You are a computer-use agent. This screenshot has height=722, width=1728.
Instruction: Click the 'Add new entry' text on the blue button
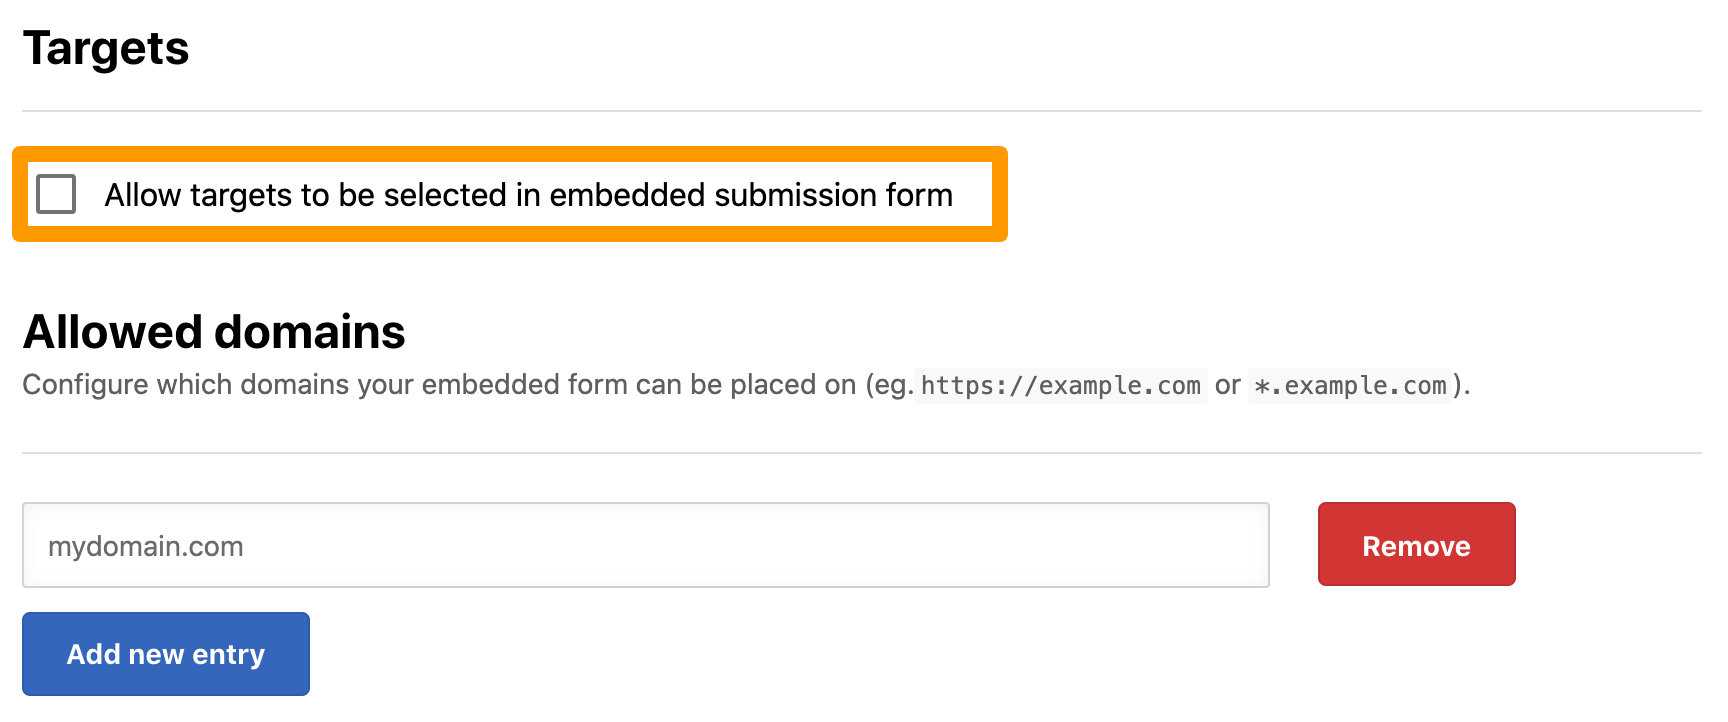[166, 654]
